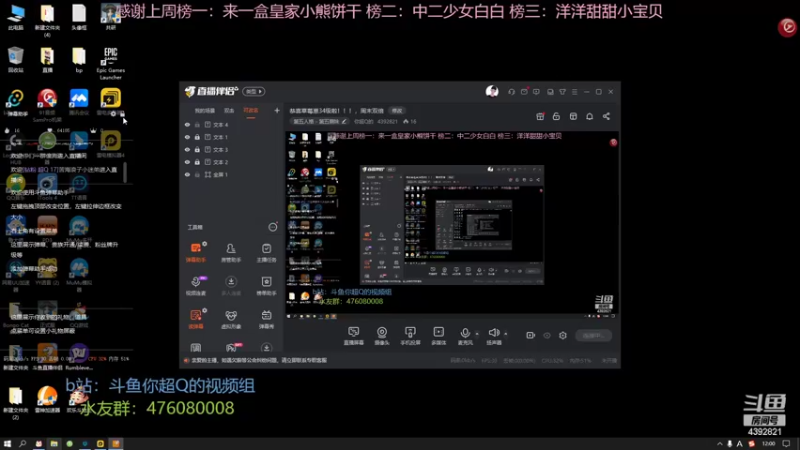Switch to the second scene tab

click(229, 111)
